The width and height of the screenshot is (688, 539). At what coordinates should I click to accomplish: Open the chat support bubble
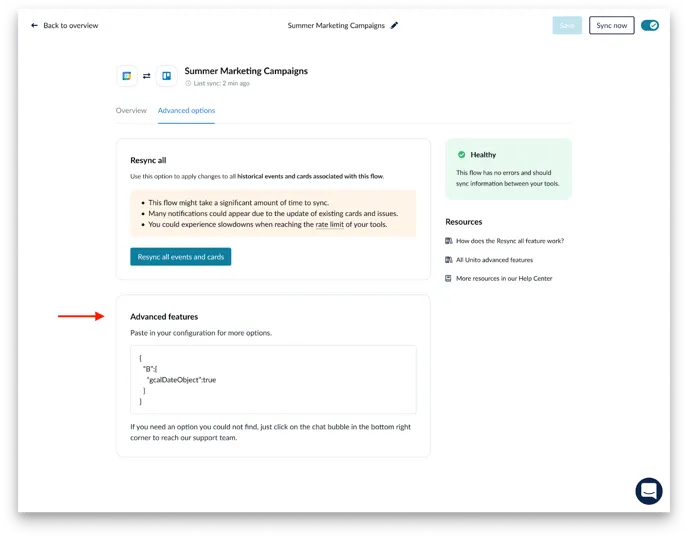tap(648, 491)
